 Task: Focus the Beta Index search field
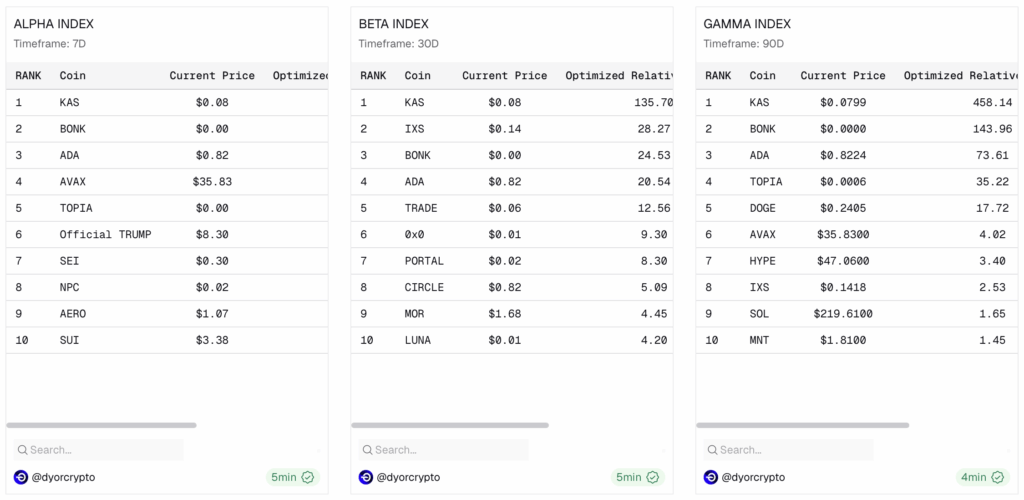[x=450, y=450]
